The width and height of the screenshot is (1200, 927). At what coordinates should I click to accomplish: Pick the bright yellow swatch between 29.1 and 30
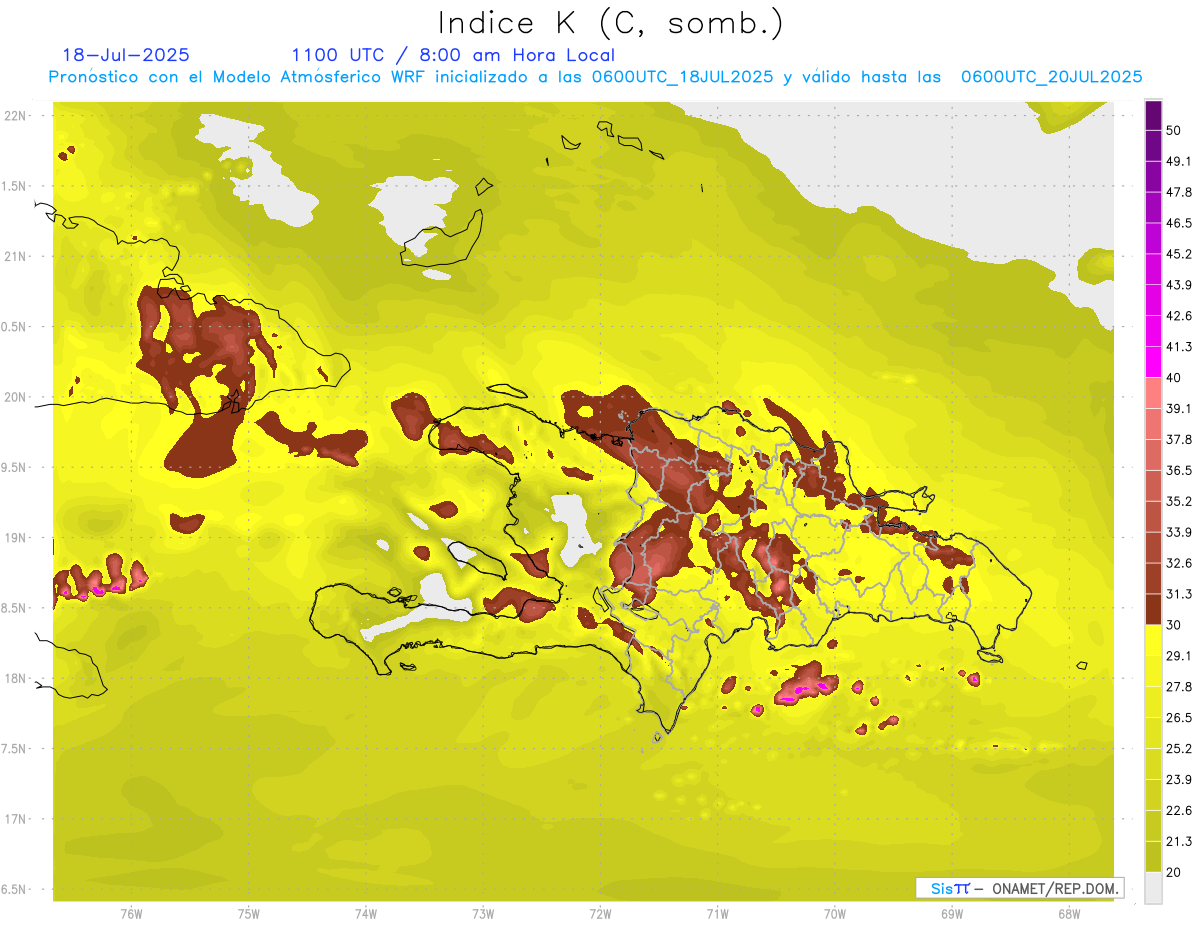[x=1153, y=640]
